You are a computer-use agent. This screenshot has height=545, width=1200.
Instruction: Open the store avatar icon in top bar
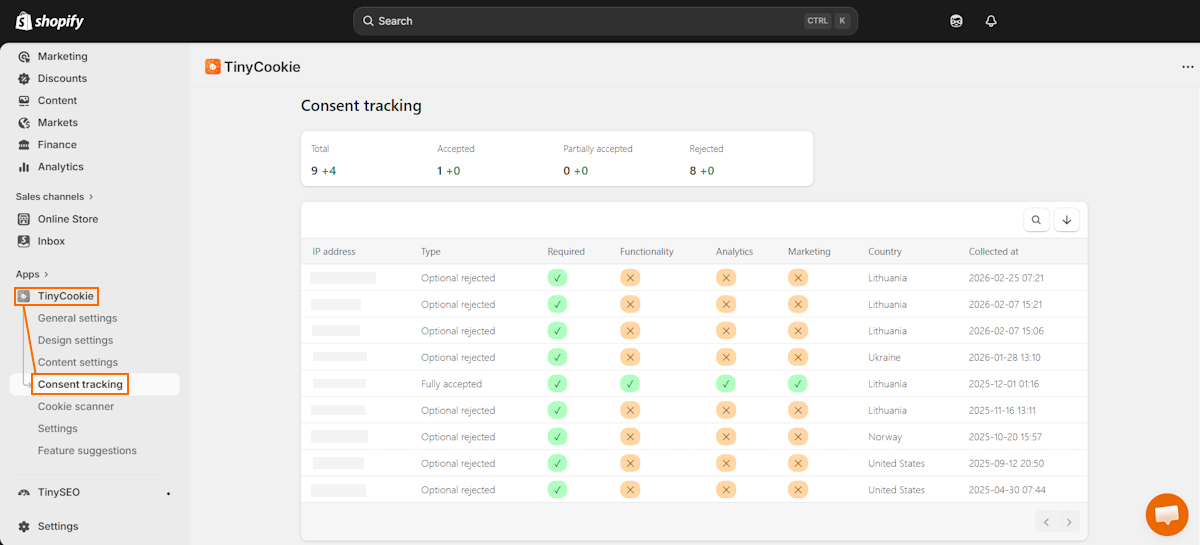pyautogui.click(x=956, y=21)
